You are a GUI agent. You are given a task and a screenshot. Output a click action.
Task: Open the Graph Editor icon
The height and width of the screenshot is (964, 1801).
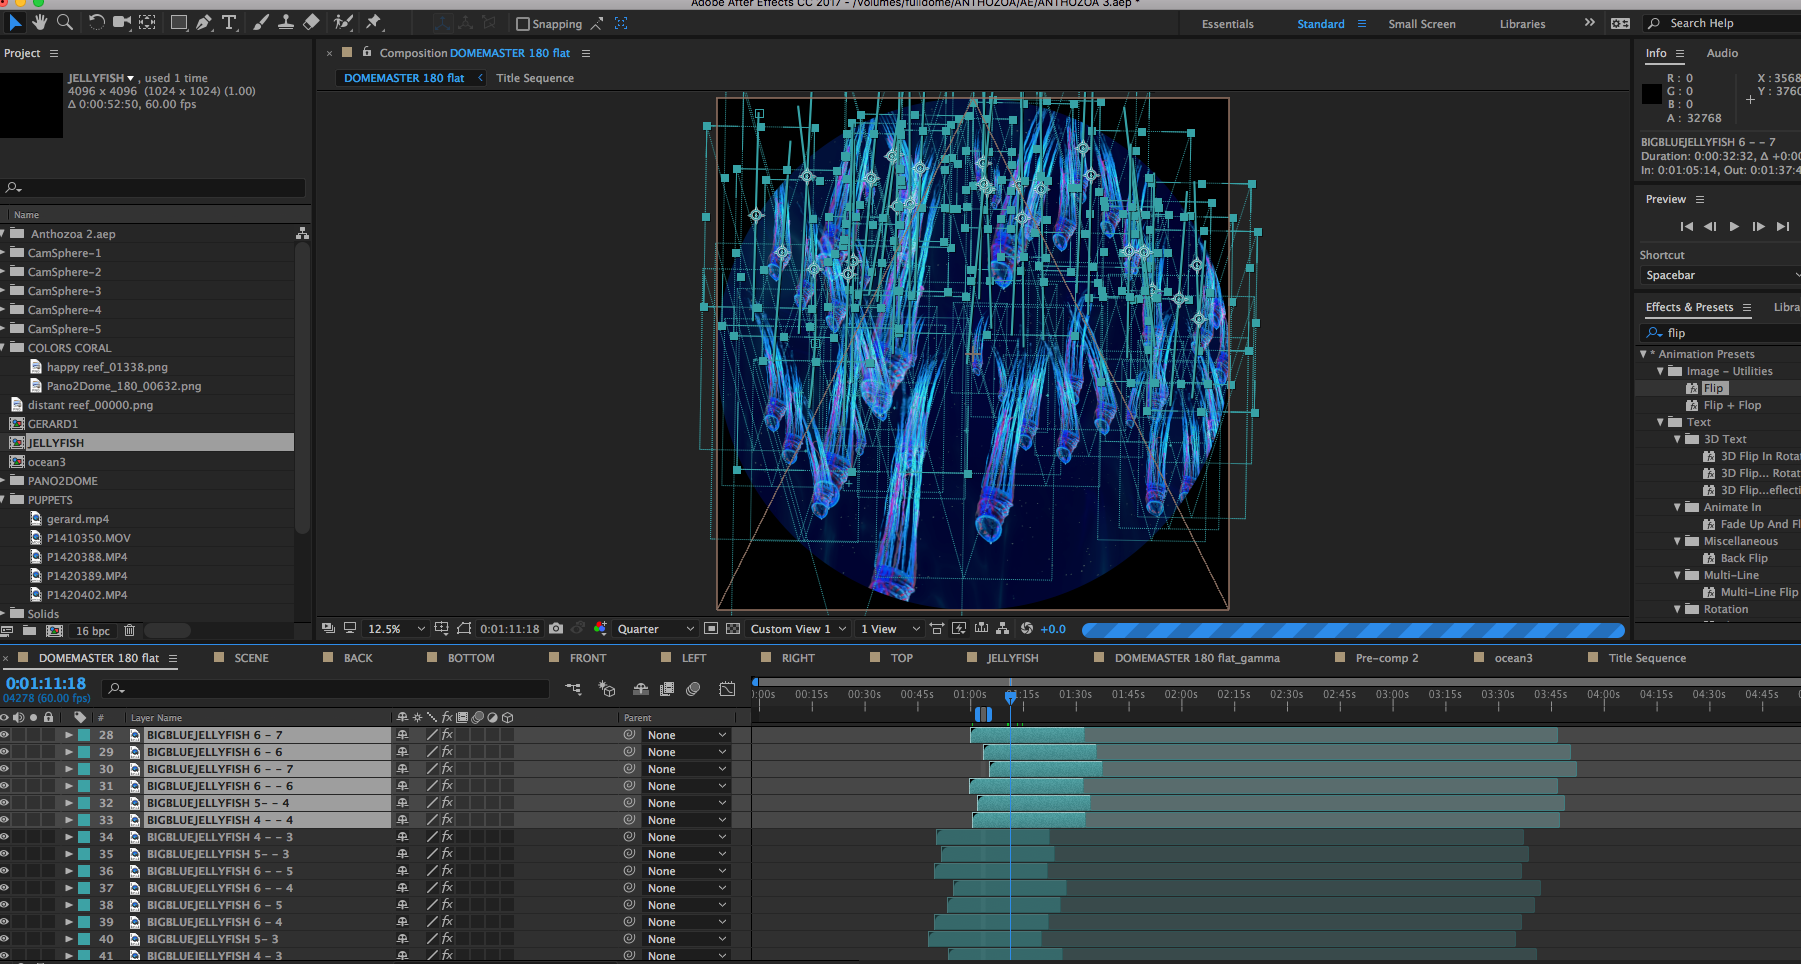pyautogui.click(x=727, y=689)
